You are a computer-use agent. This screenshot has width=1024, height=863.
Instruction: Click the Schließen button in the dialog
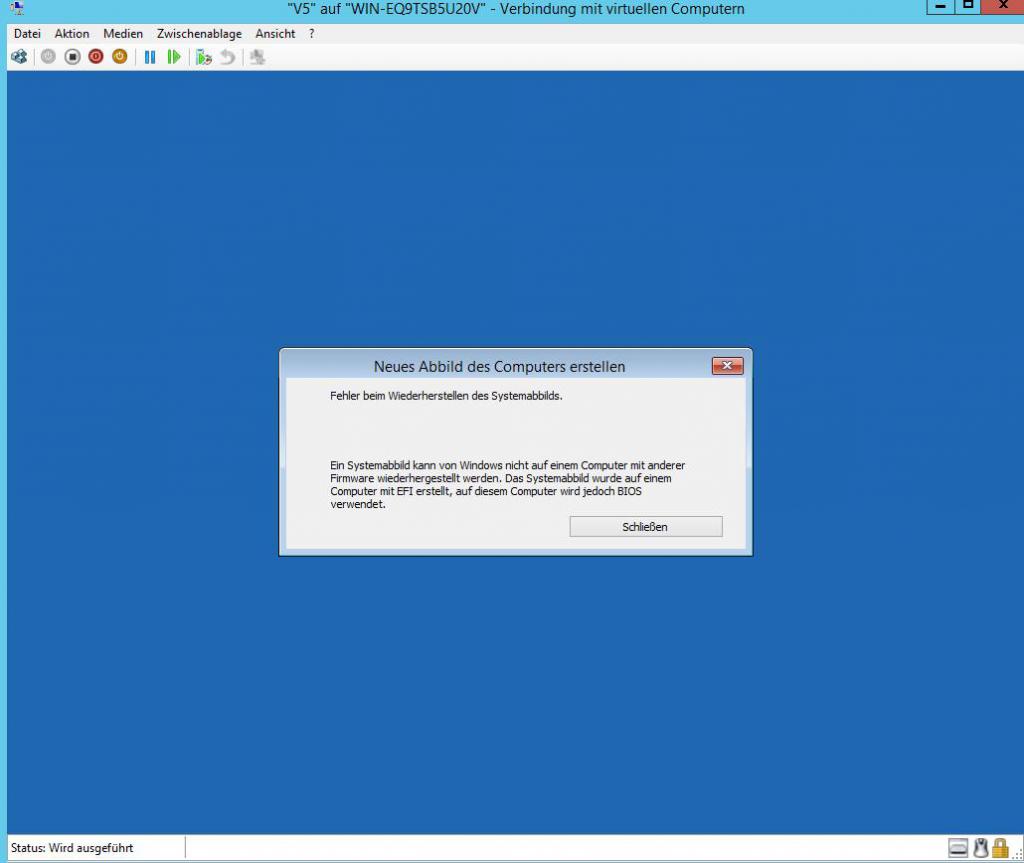click(646, 527)
